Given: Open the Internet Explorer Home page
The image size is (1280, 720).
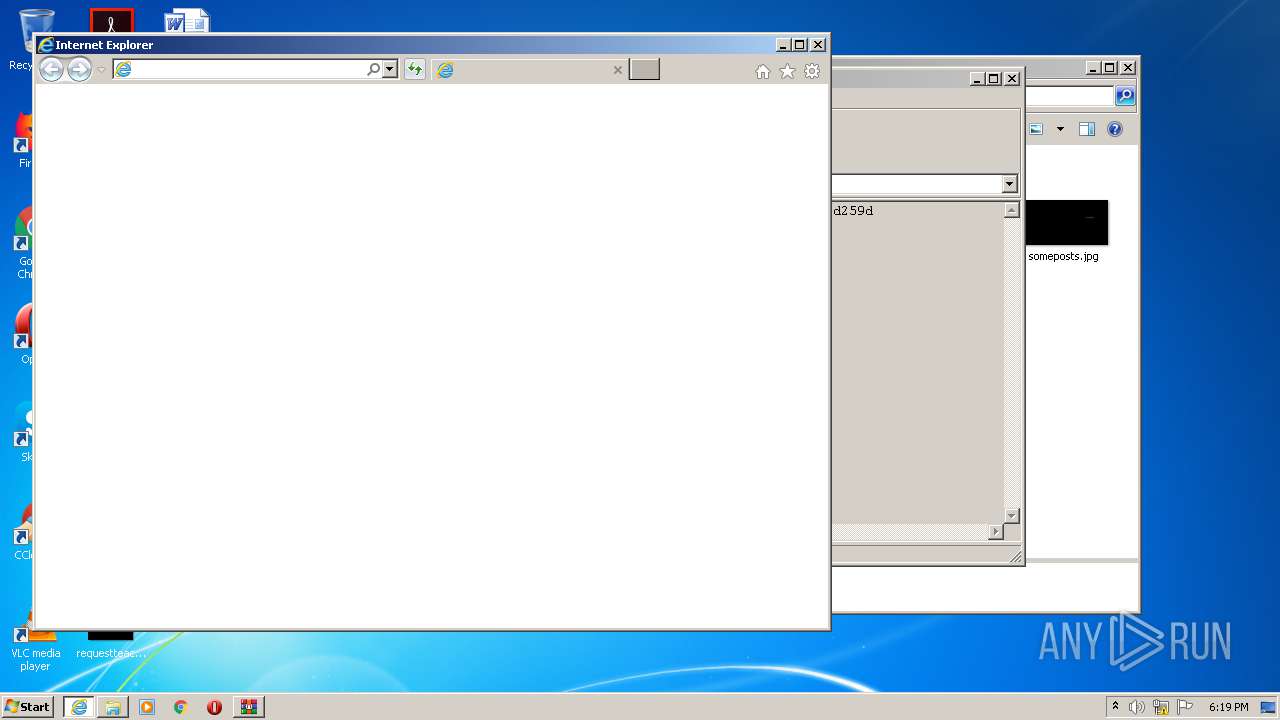Looking at the screenshot, I should [763, 71].
